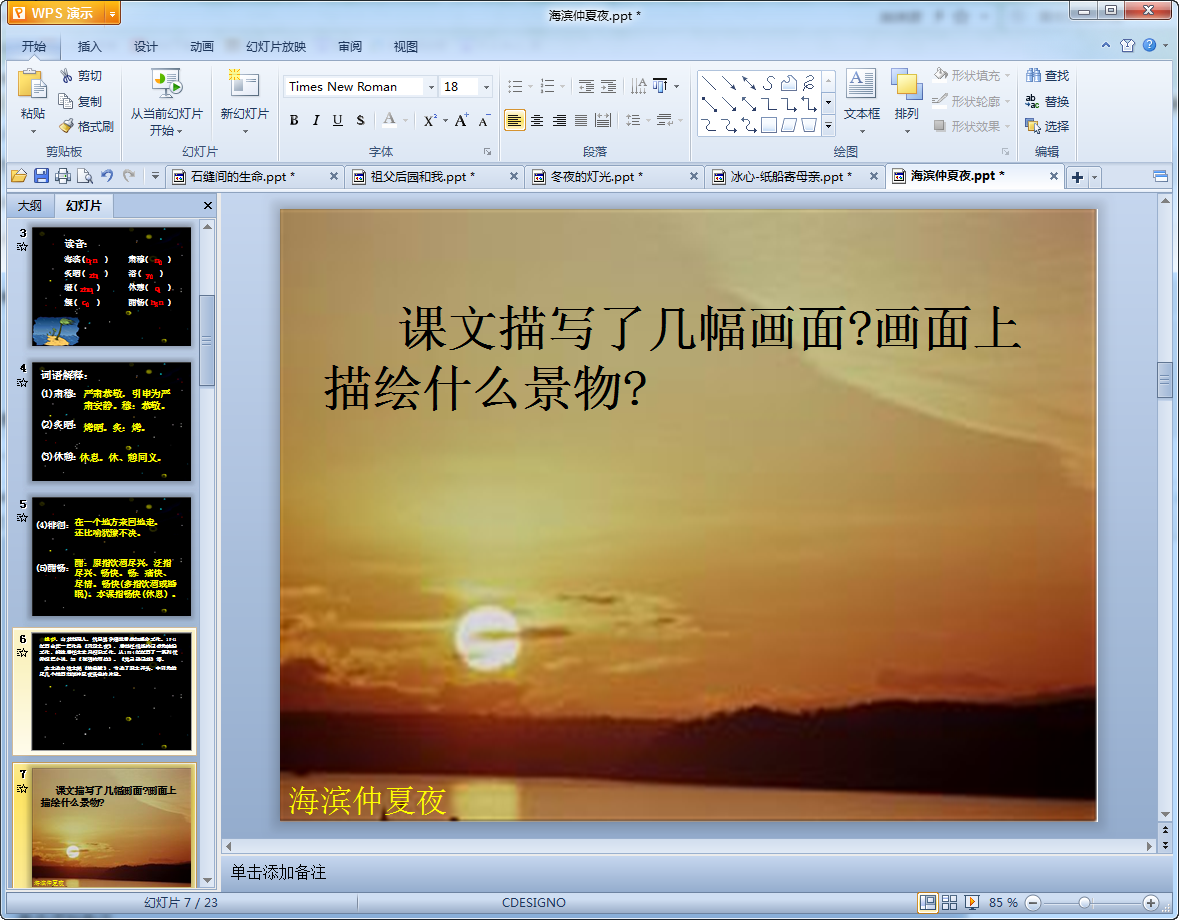Screen dimensions: 1179x920
Task: Click the Select (选择) button
Action: pos(1047,126)
